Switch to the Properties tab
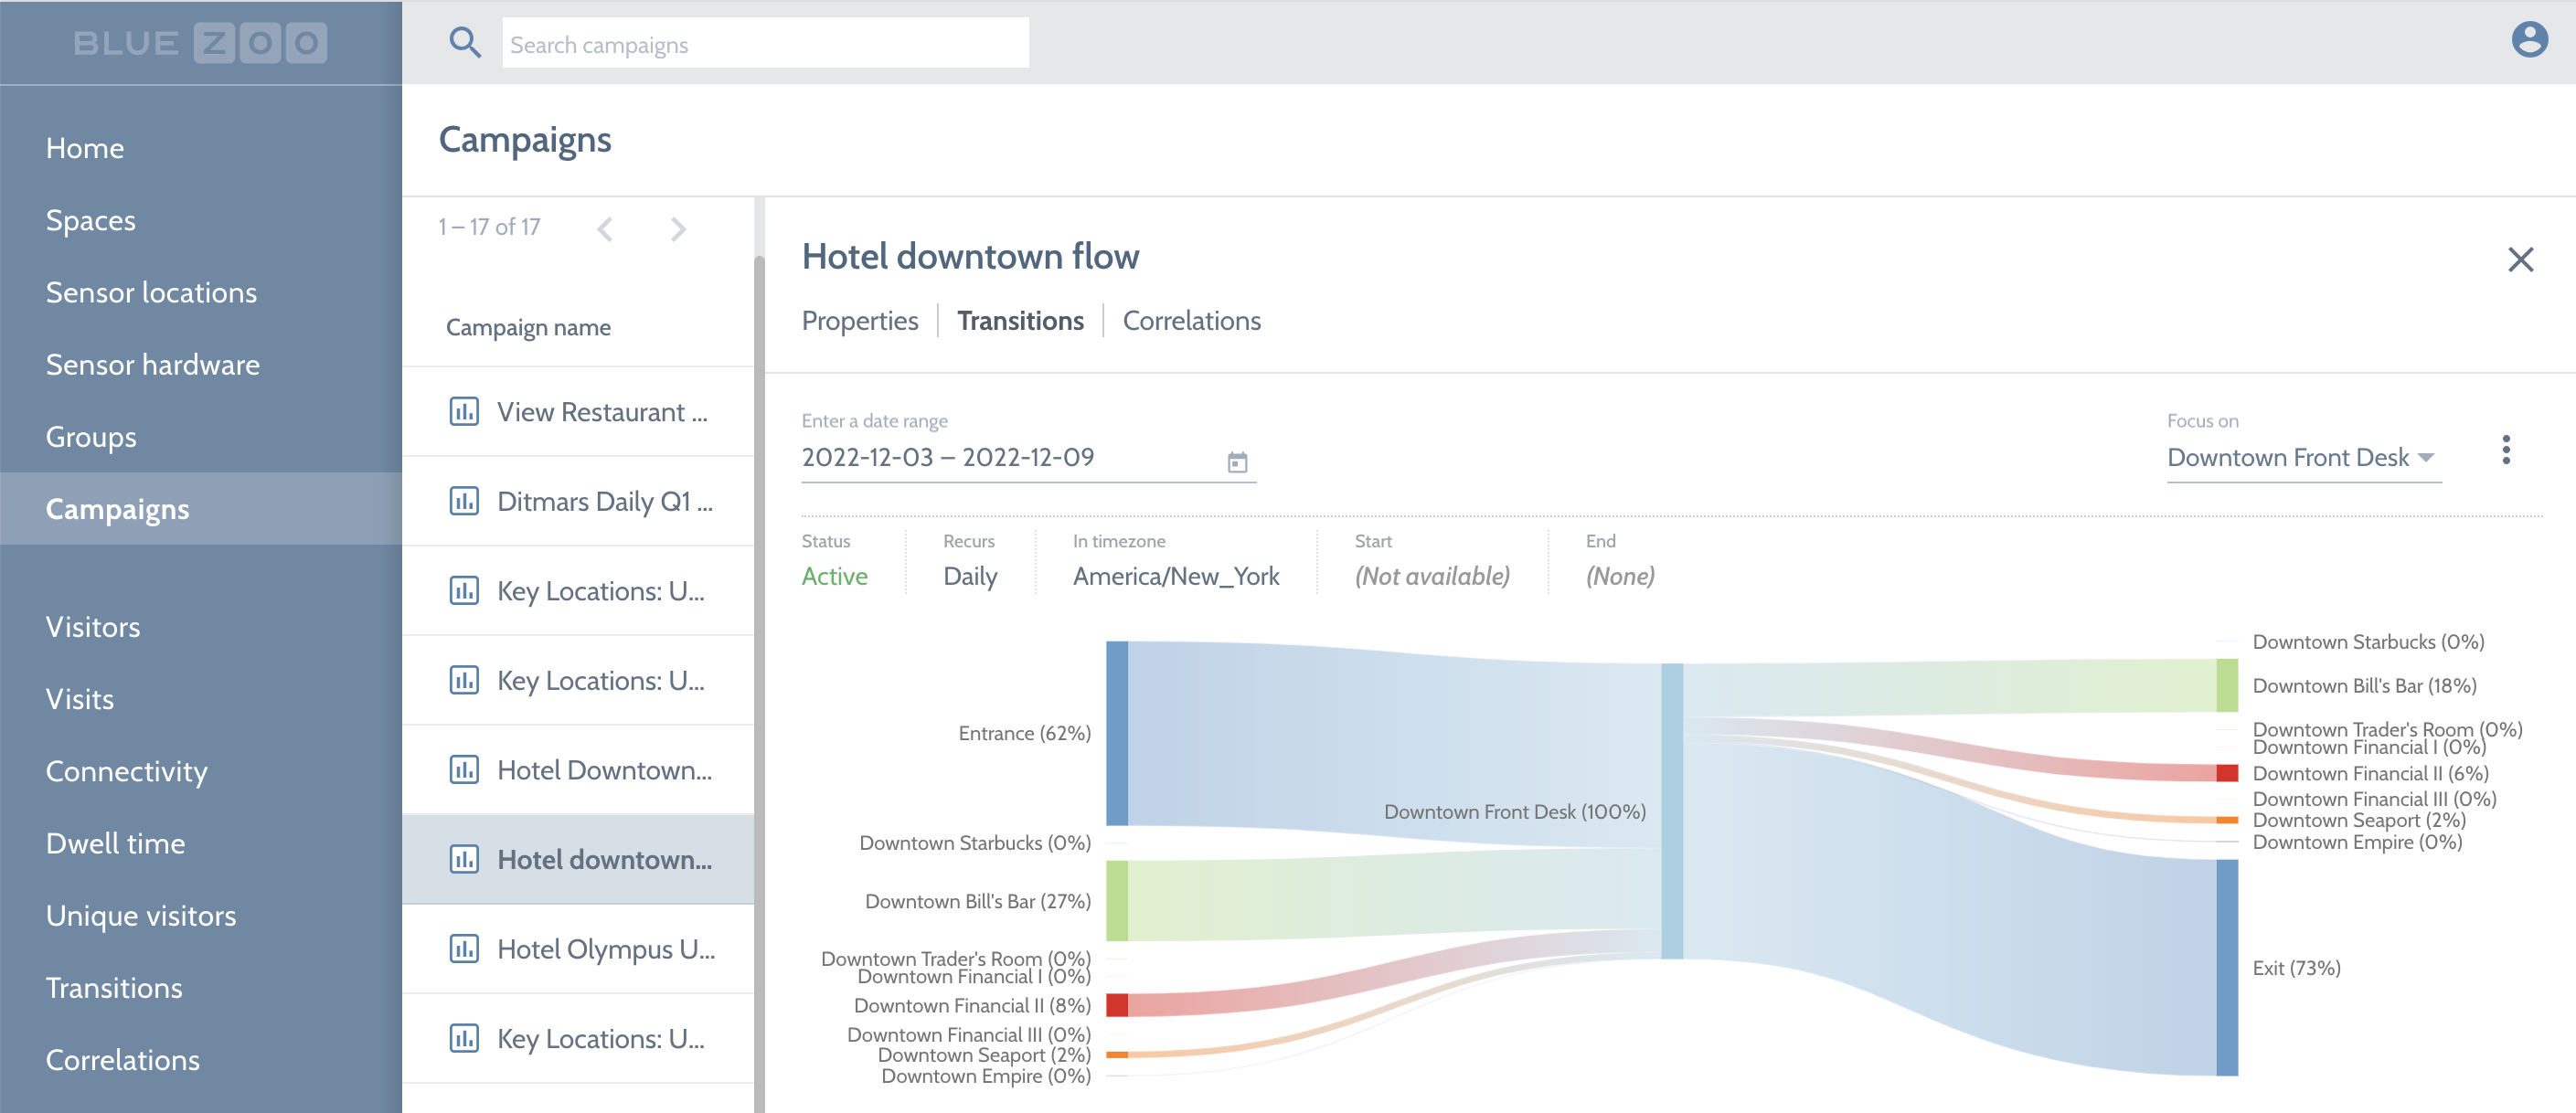Screen dimensions: 2576x1113 pos(859,321)
